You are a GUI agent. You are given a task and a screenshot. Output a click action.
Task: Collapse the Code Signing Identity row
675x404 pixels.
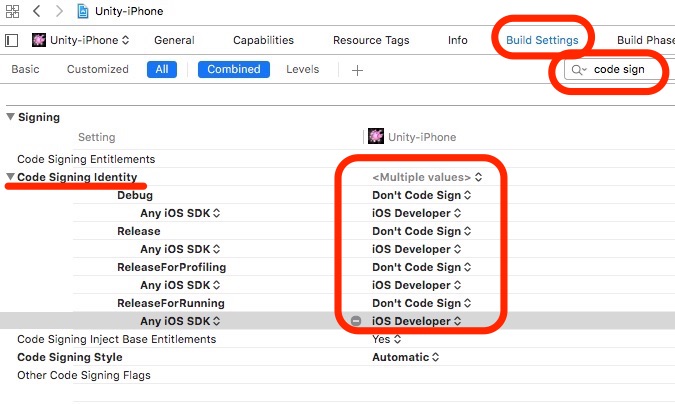pyautogui.click(x=11, y=177)
